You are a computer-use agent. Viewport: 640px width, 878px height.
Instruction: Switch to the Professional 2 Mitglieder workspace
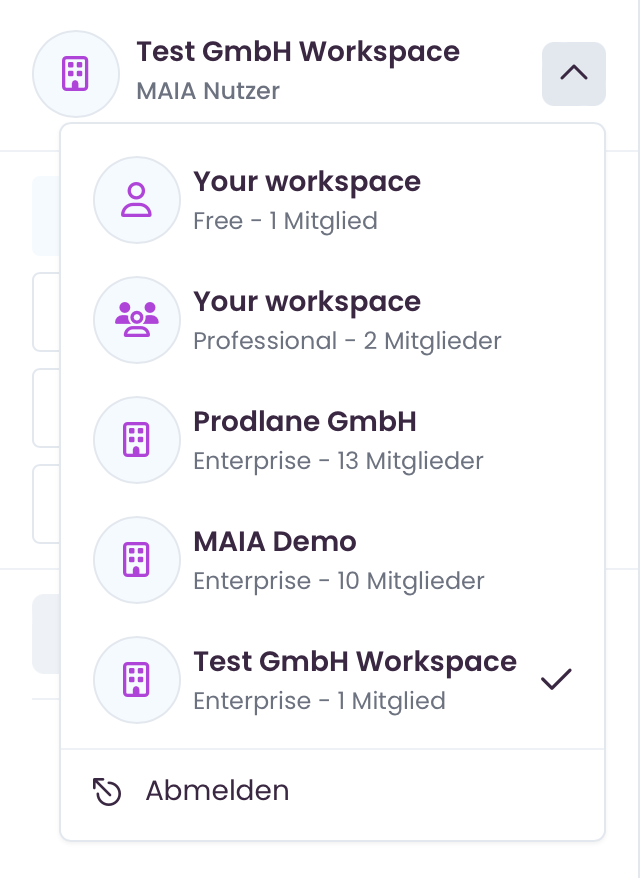tap(333, 320)
